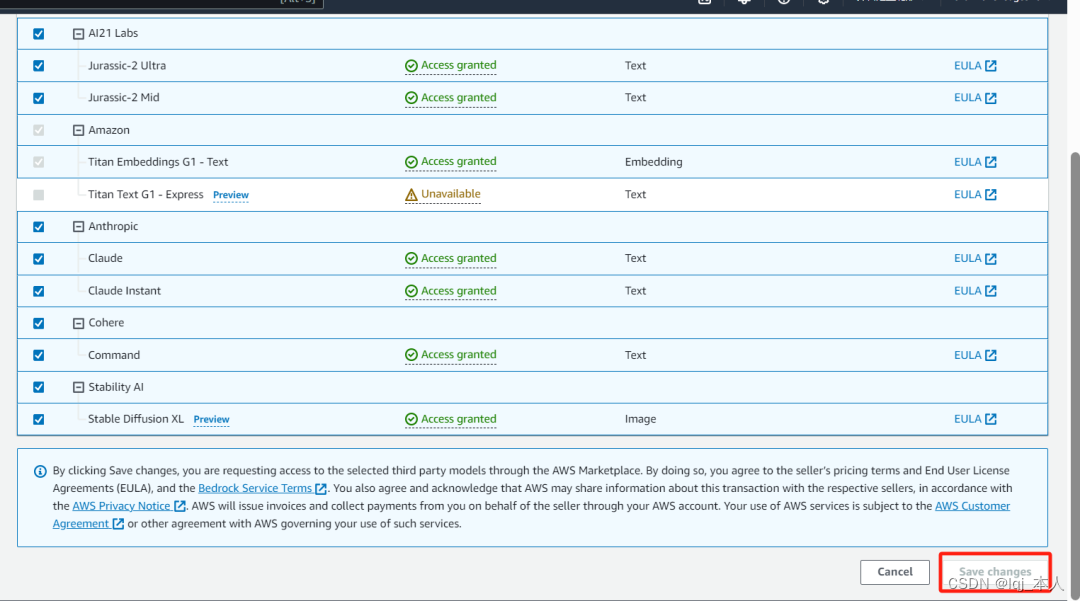
Task: Select the Claude Instant model name
Action: coord(124,291)
